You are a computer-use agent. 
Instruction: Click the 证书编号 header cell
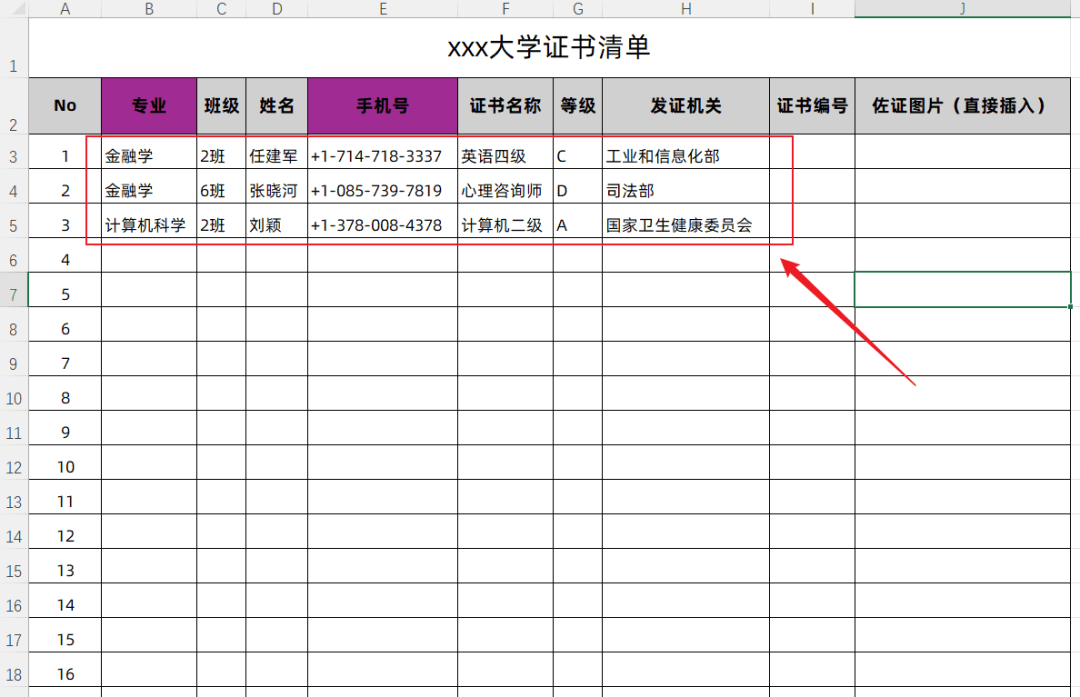click(x=812, y=105)
